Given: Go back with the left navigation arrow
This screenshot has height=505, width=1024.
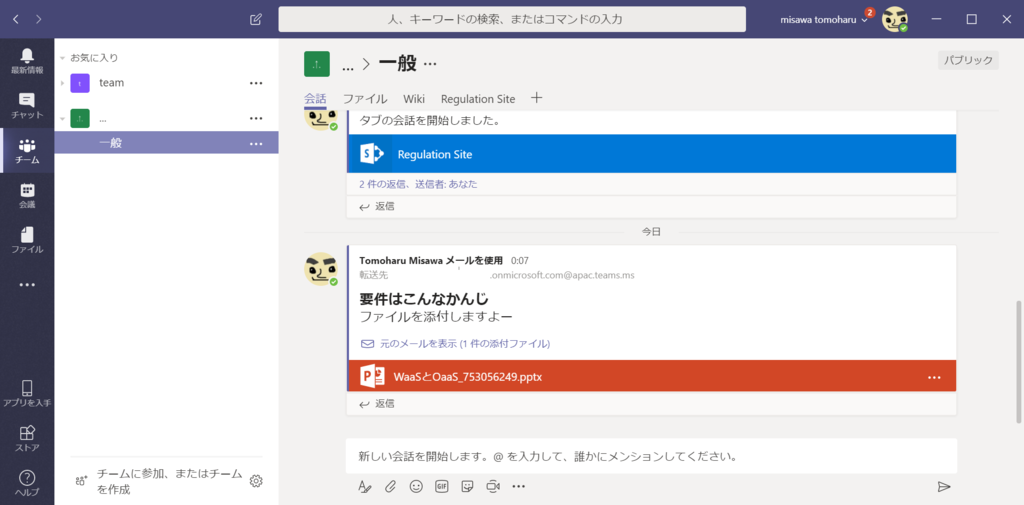Looking at the screenshot, I should click(x=16, y=19).
